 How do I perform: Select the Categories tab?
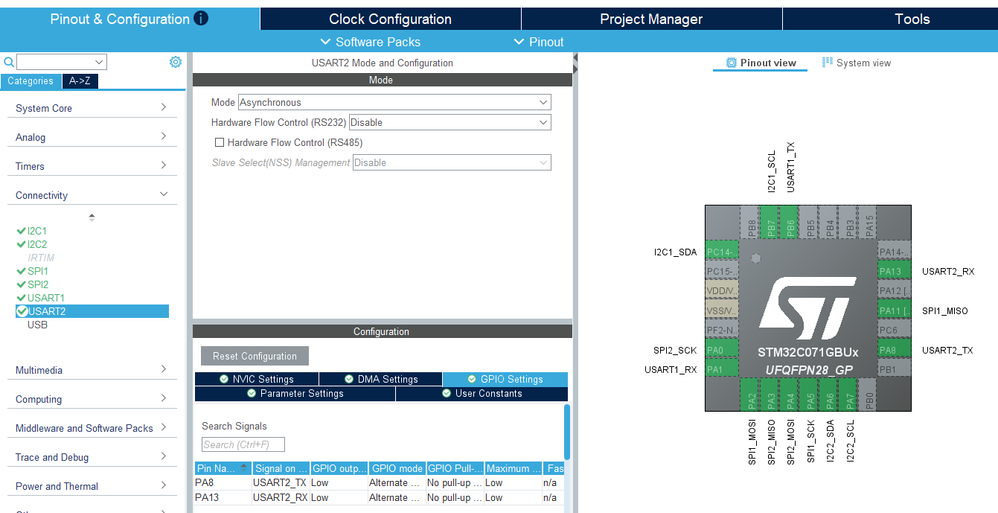(31, 81)
